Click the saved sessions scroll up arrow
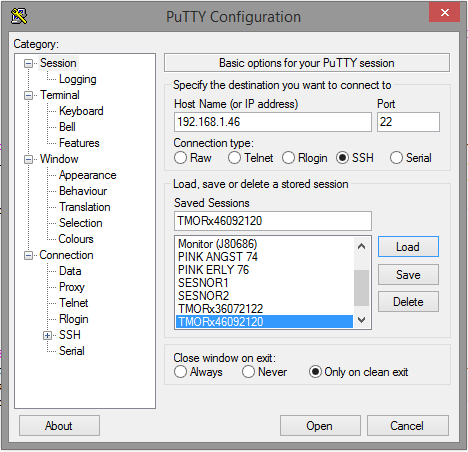 361,247
